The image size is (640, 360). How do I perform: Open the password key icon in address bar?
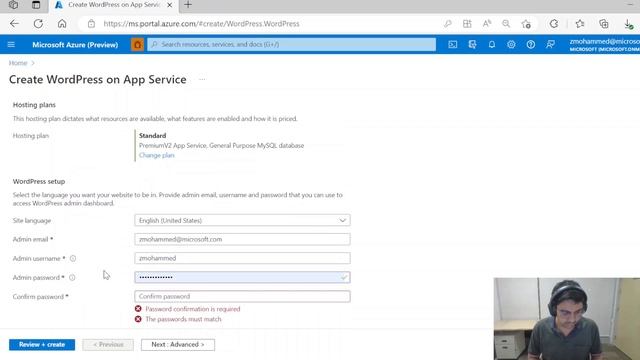448,24
